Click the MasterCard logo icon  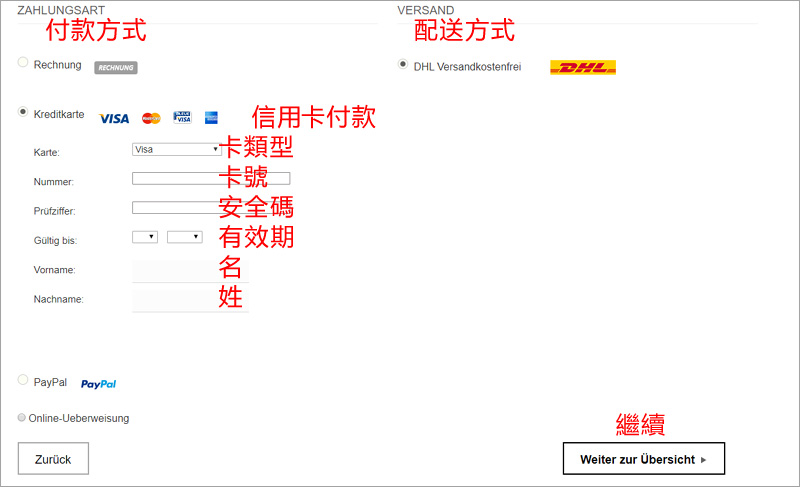coord(151,118)
